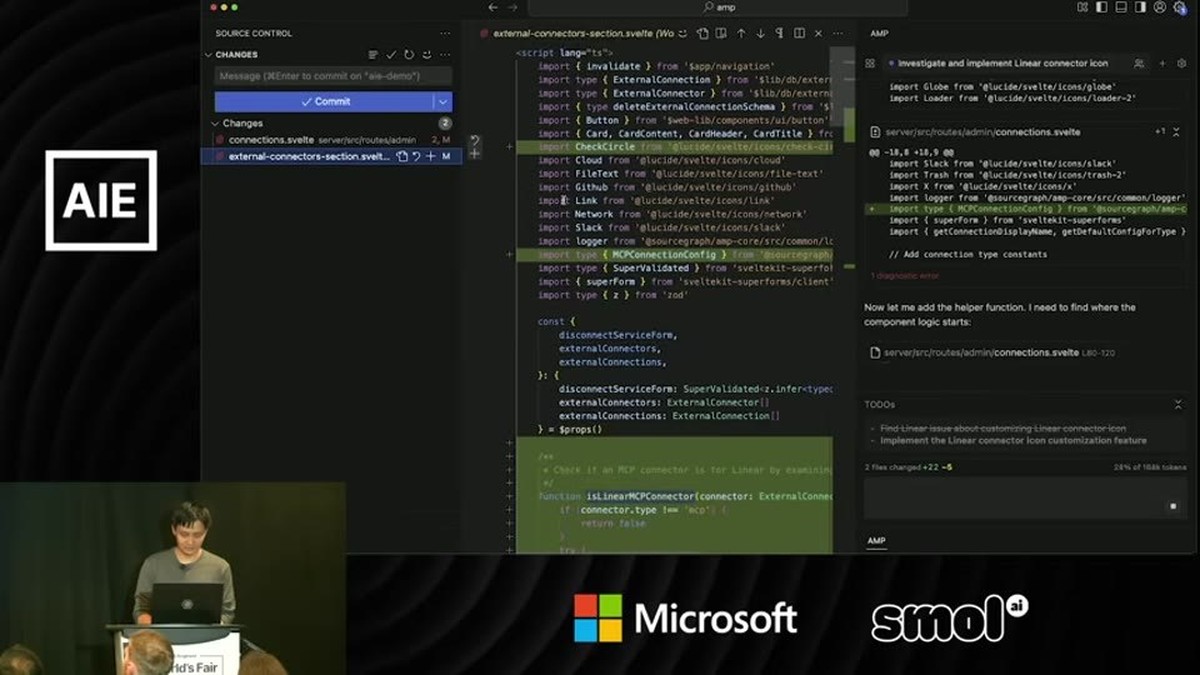
Task: Refresh source control changes
Action: pyautogui.click(x=409, y=55)
